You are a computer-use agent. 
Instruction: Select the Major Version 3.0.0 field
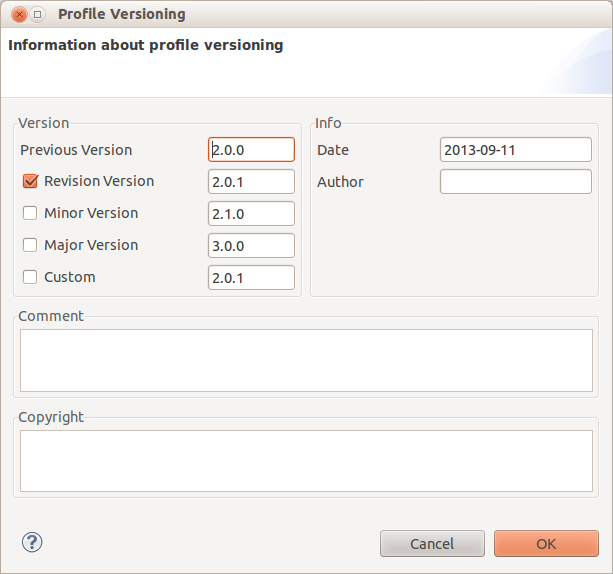click(x=251, y=246)
